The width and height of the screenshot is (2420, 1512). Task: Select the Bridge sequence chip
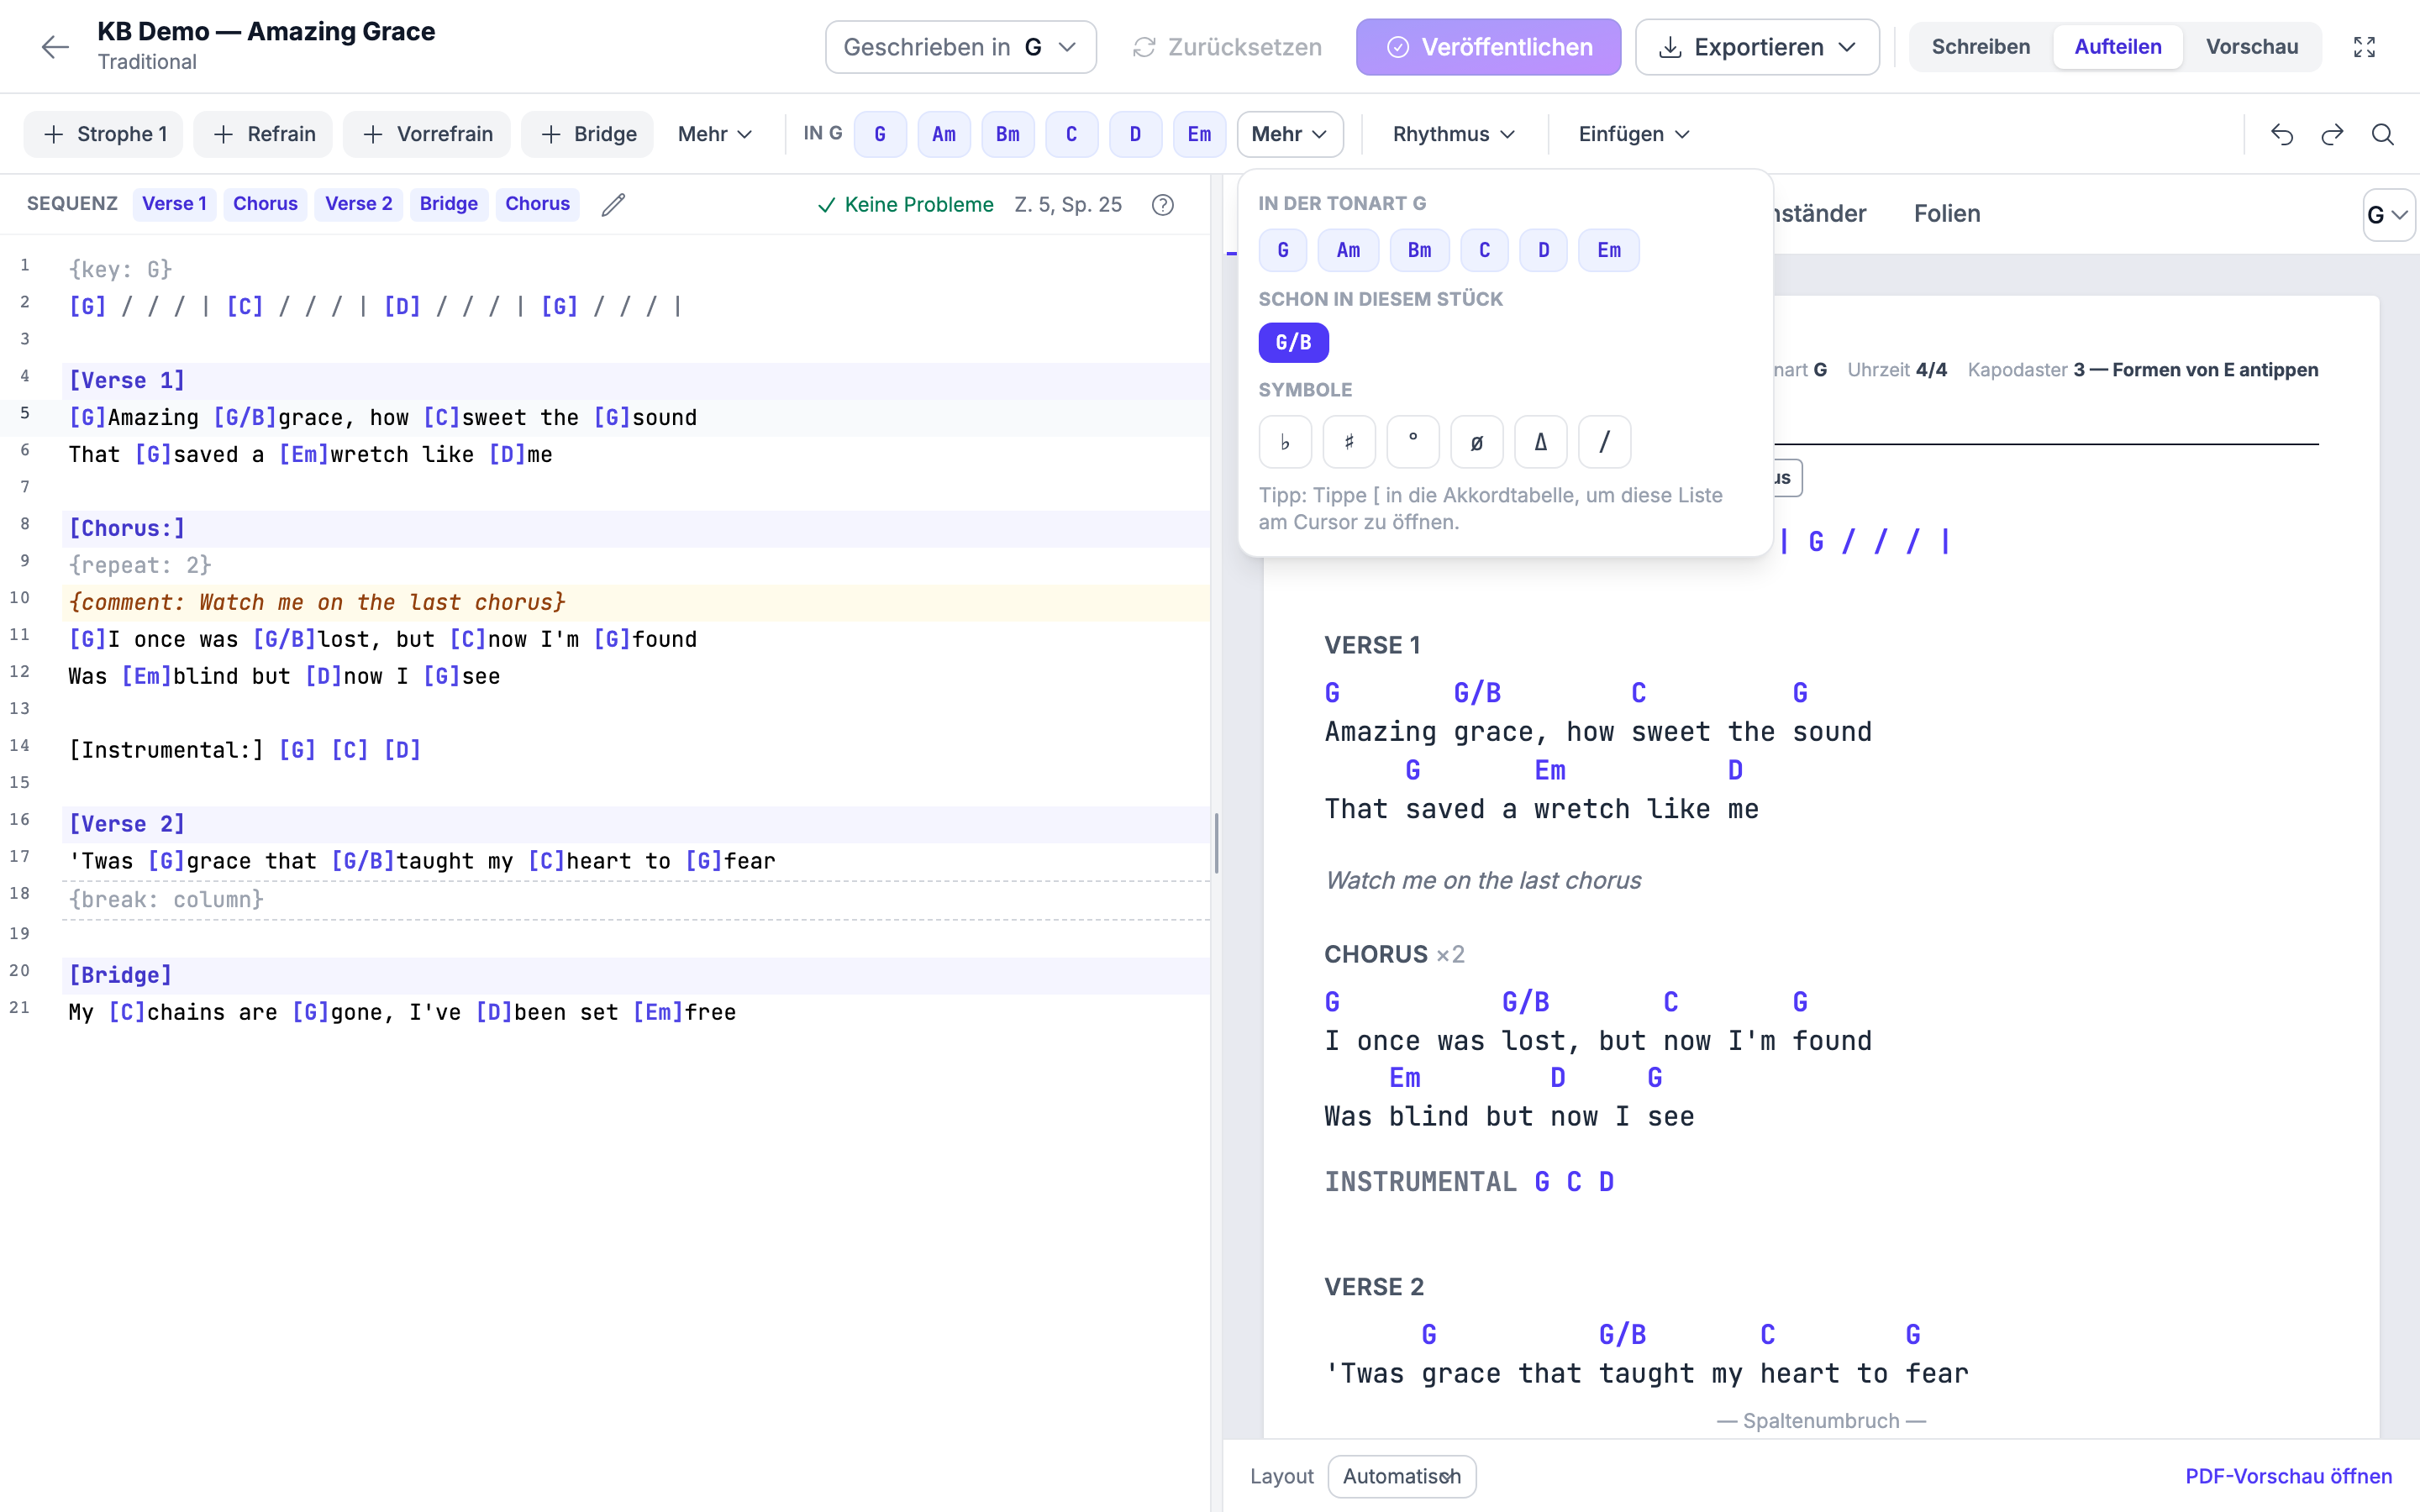[449, 204]
